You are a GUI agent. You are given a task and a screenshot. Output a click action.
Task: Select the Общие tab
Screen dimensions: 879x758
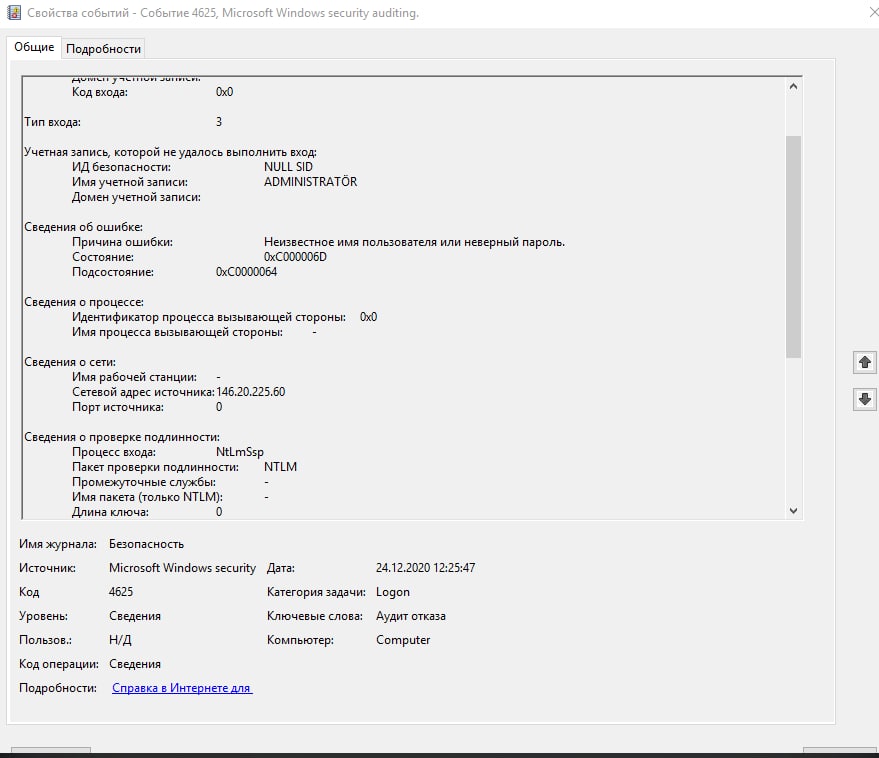pyautogui.click(x=34, y=47)
